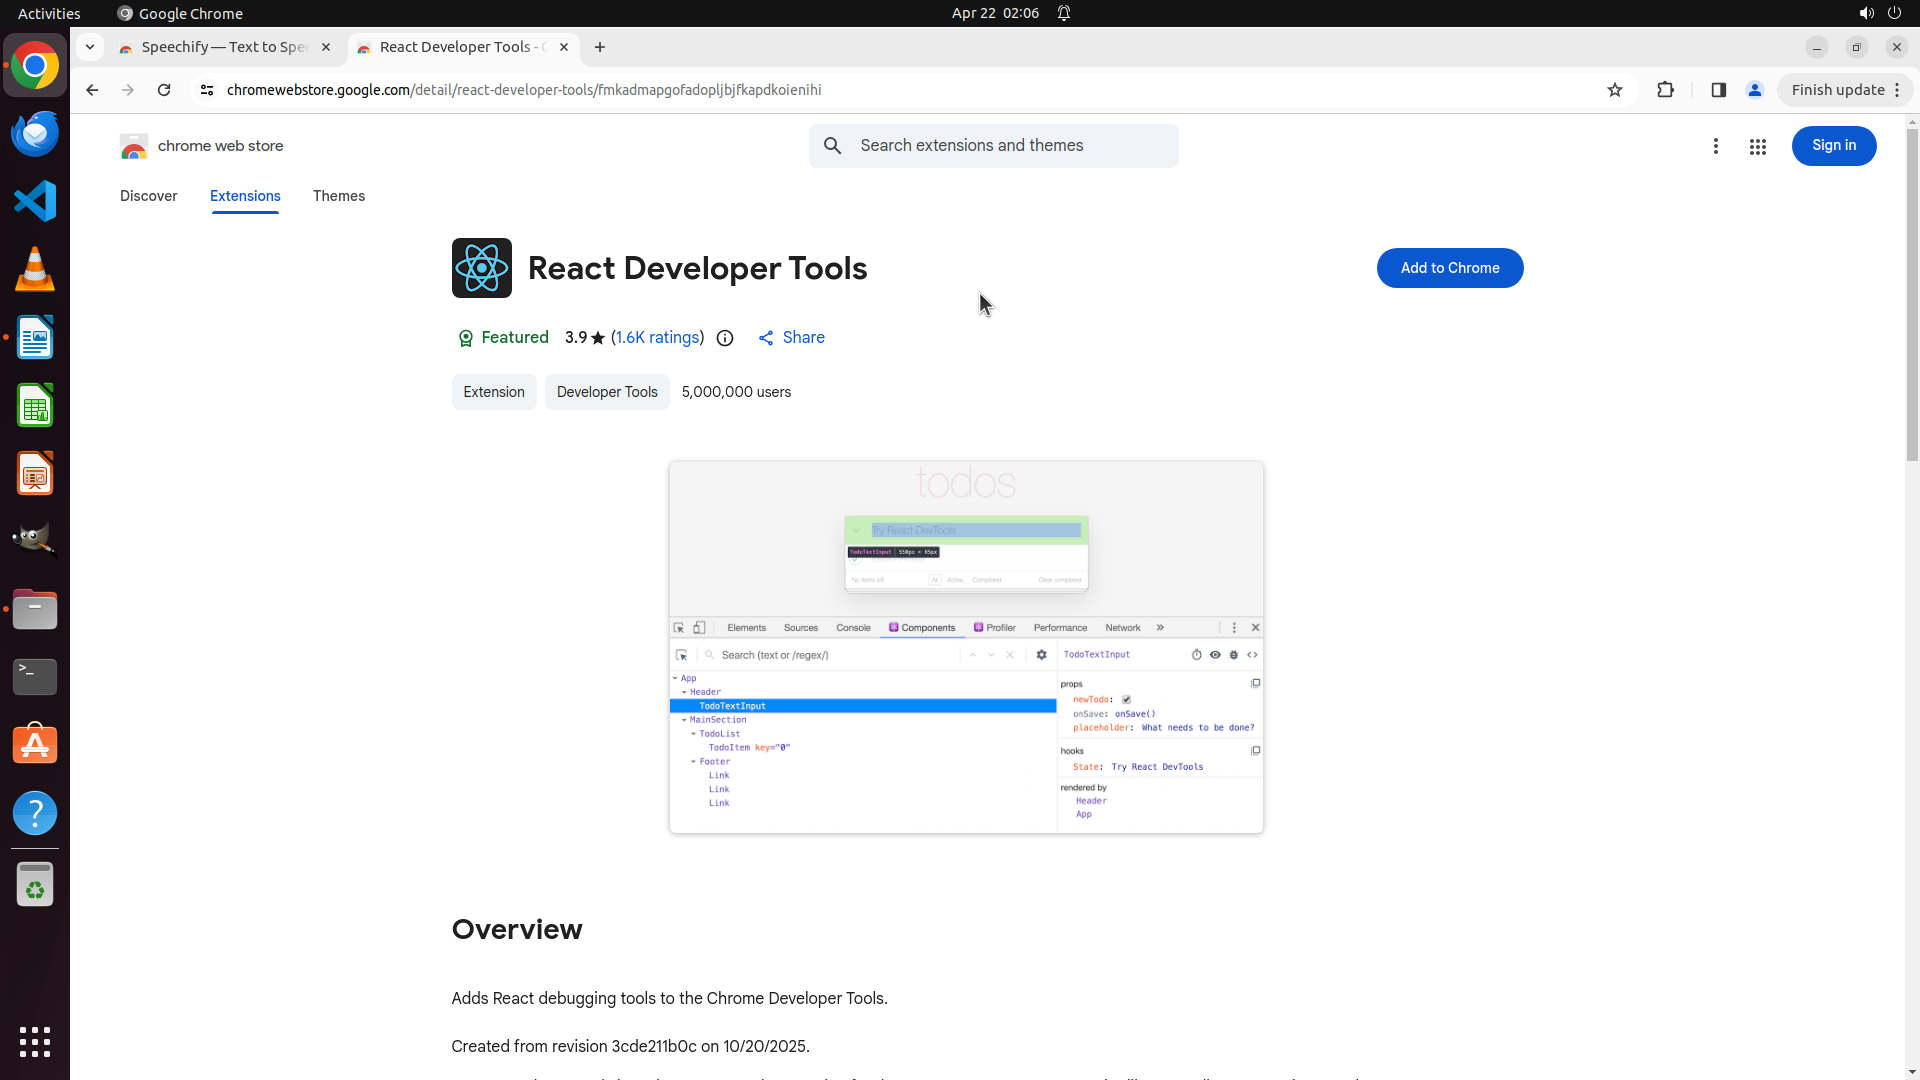Viewport: 1920px width, 1080px height.
Task: Open the Google apps grid
Action: pos(1757,147)
